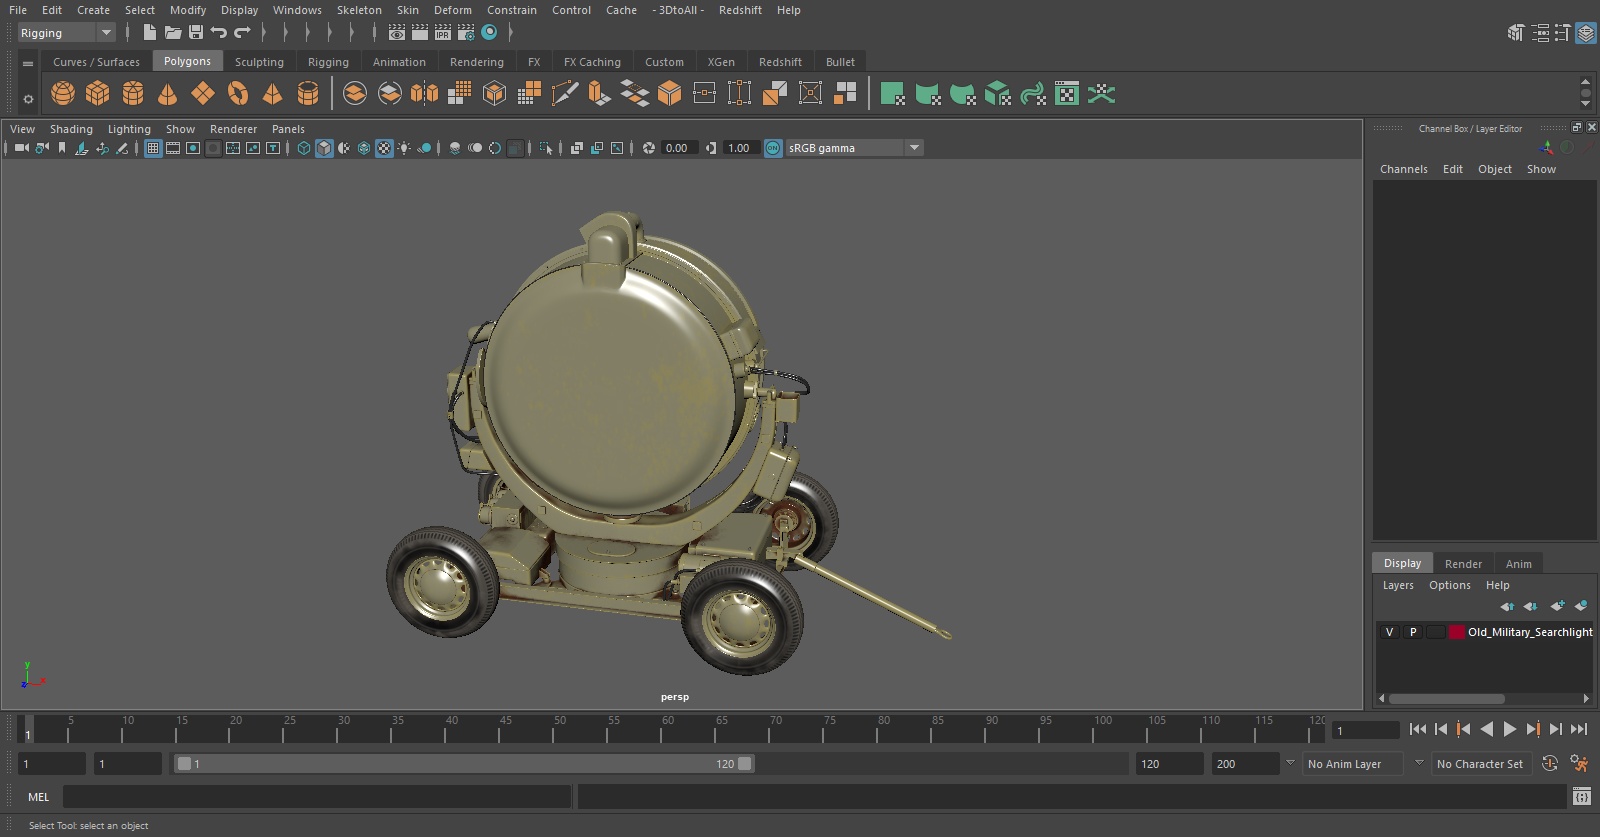This screenshot has height=837, width=1600.
Task: Go to the end of playback range
Action: click(1580, 730)
